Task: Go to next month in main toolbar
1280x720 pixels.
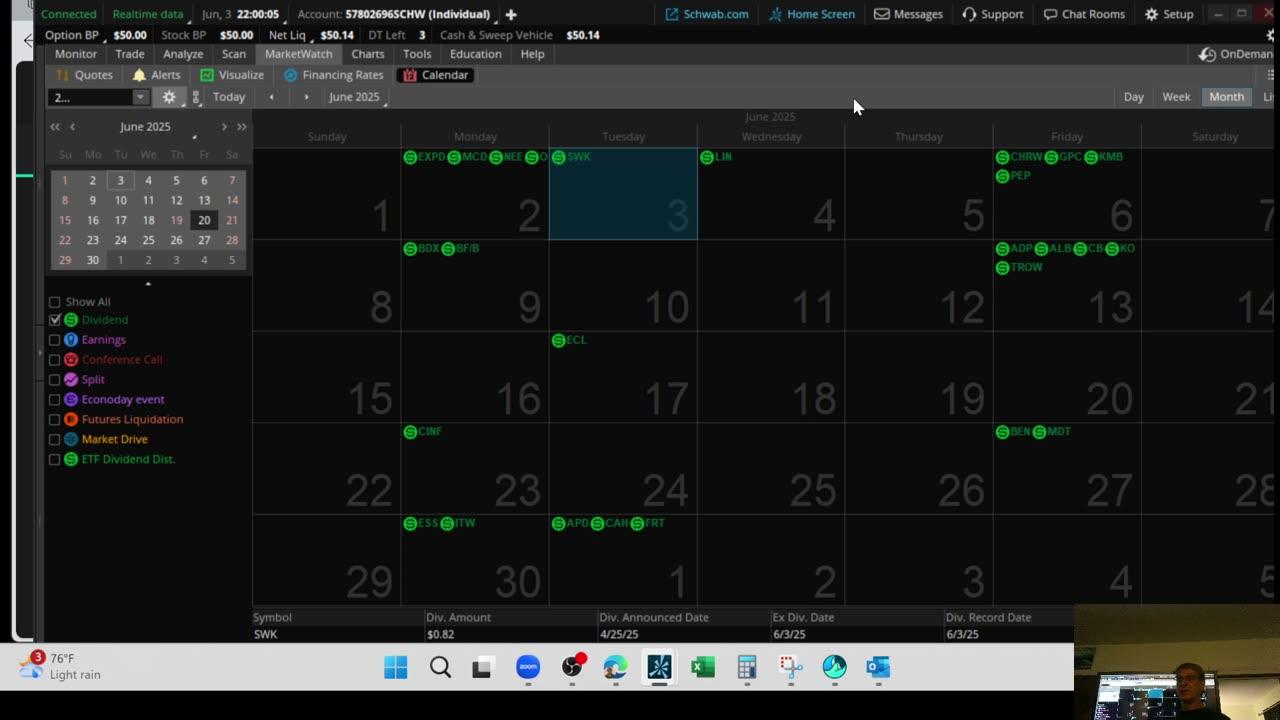Action: 306,97
